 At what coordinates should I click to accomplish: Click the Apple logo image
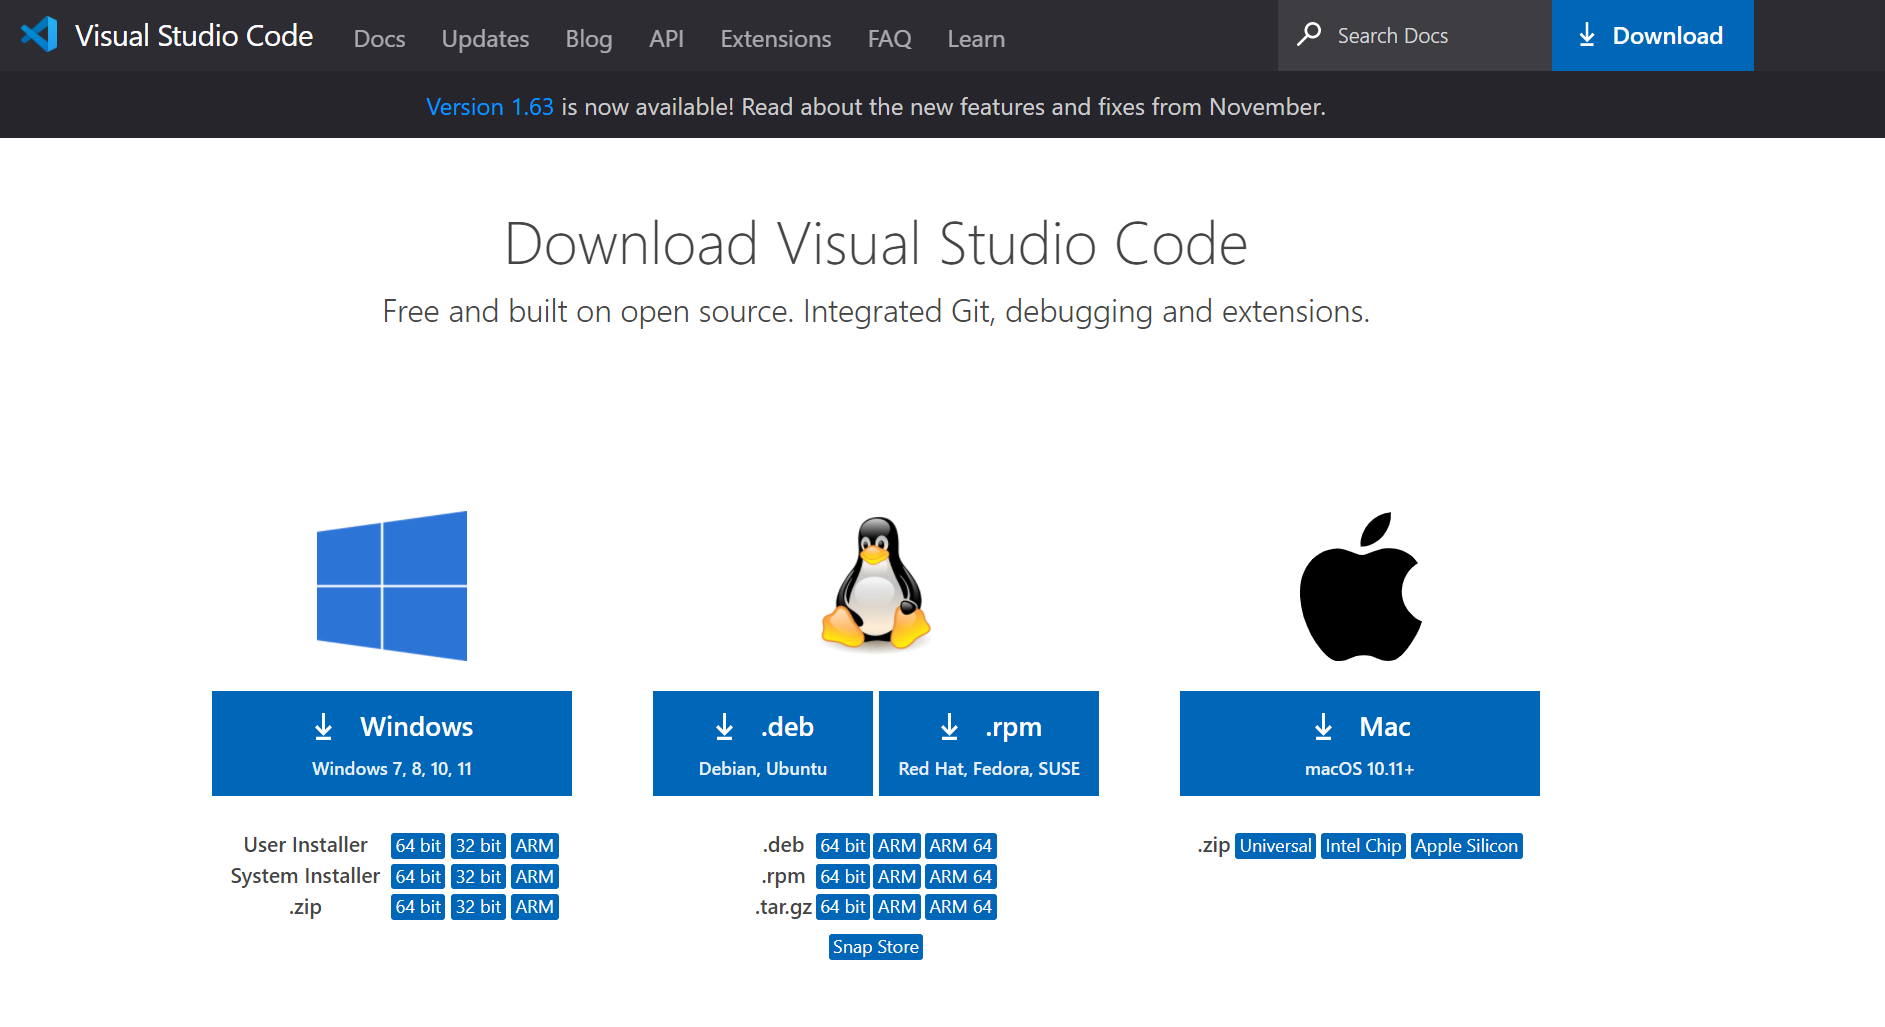1361,587
